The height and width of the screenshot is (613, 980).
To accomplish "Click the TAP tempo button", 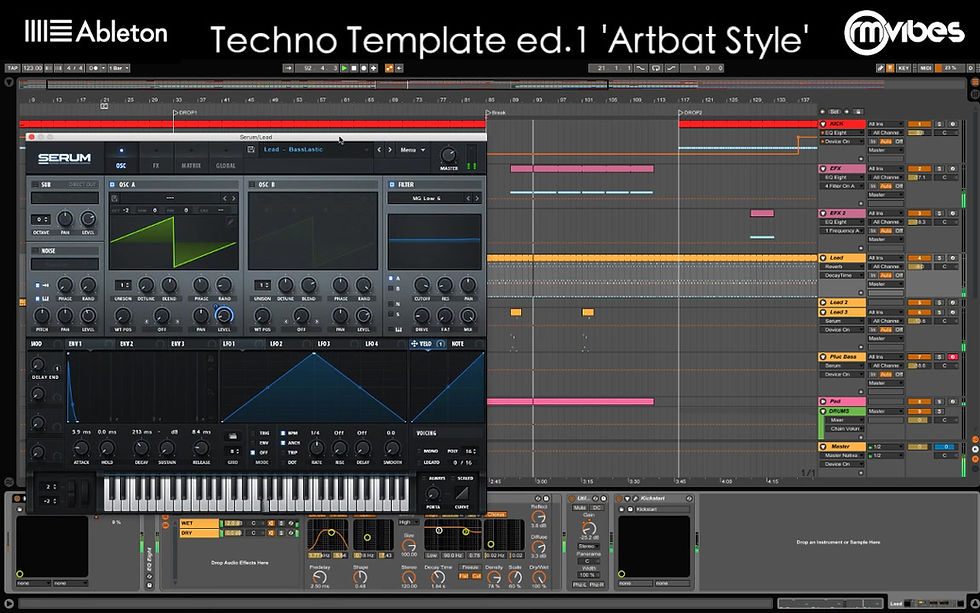I will tap(13, 67).
